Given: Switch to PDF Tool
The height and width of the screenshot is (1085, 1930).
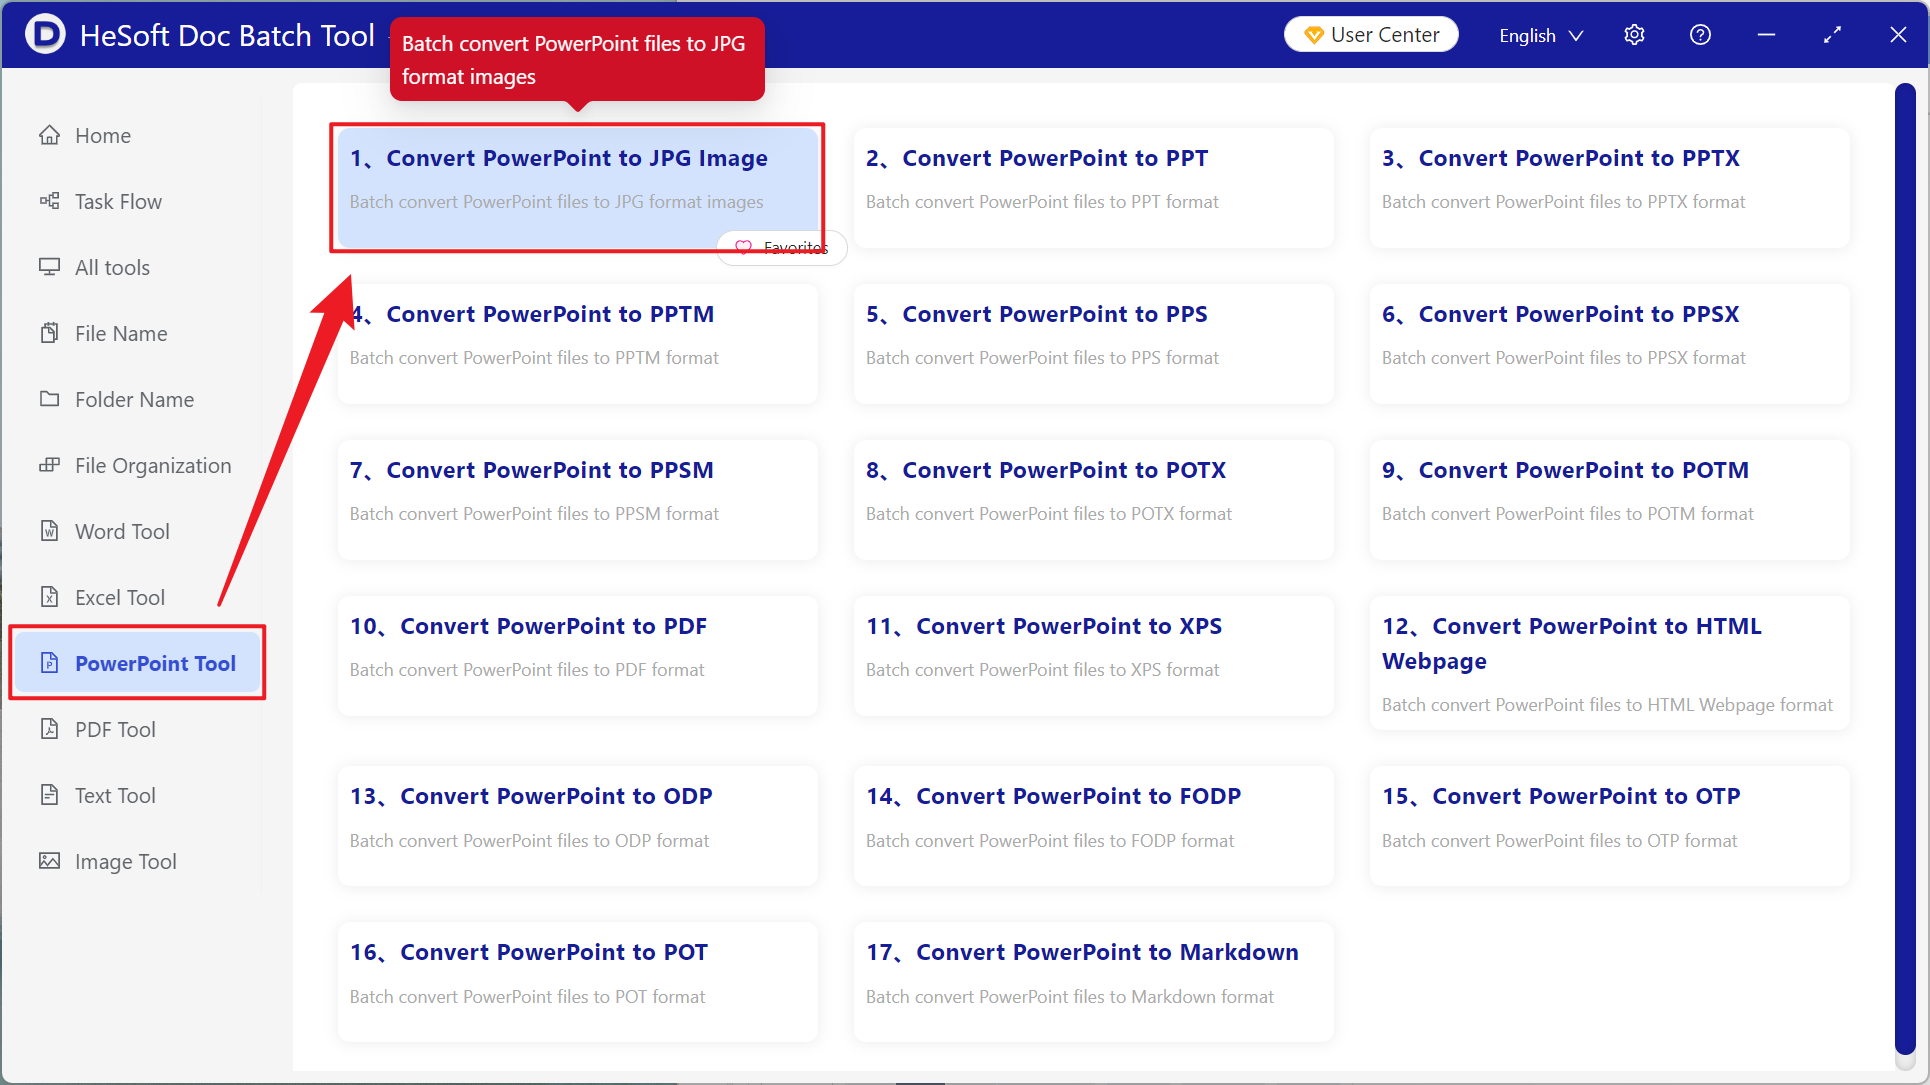Looking at the screenshot, I should (x=136, y=729).
